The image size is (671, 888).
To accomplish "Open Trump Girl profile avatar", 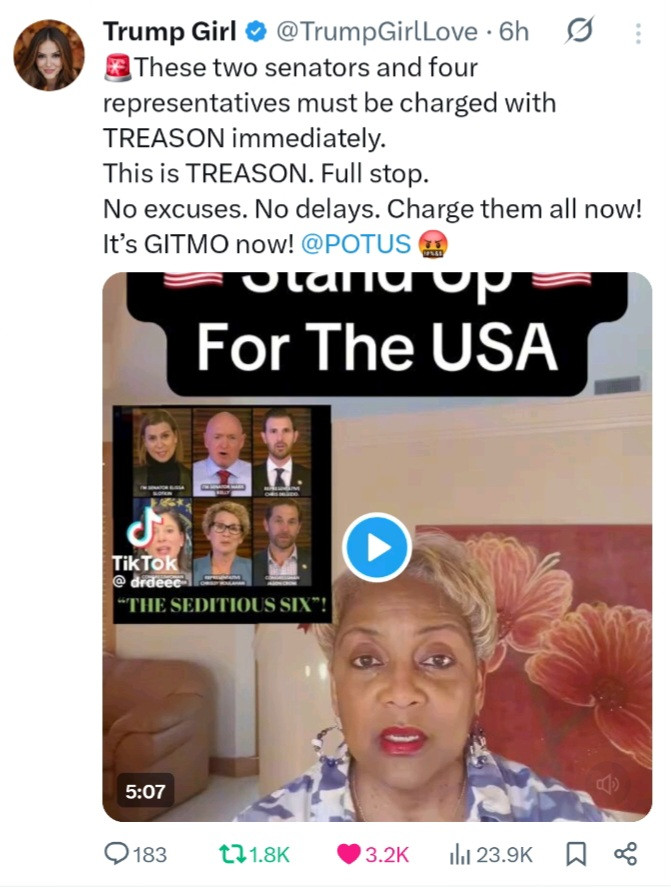I will tap(49, 55).
